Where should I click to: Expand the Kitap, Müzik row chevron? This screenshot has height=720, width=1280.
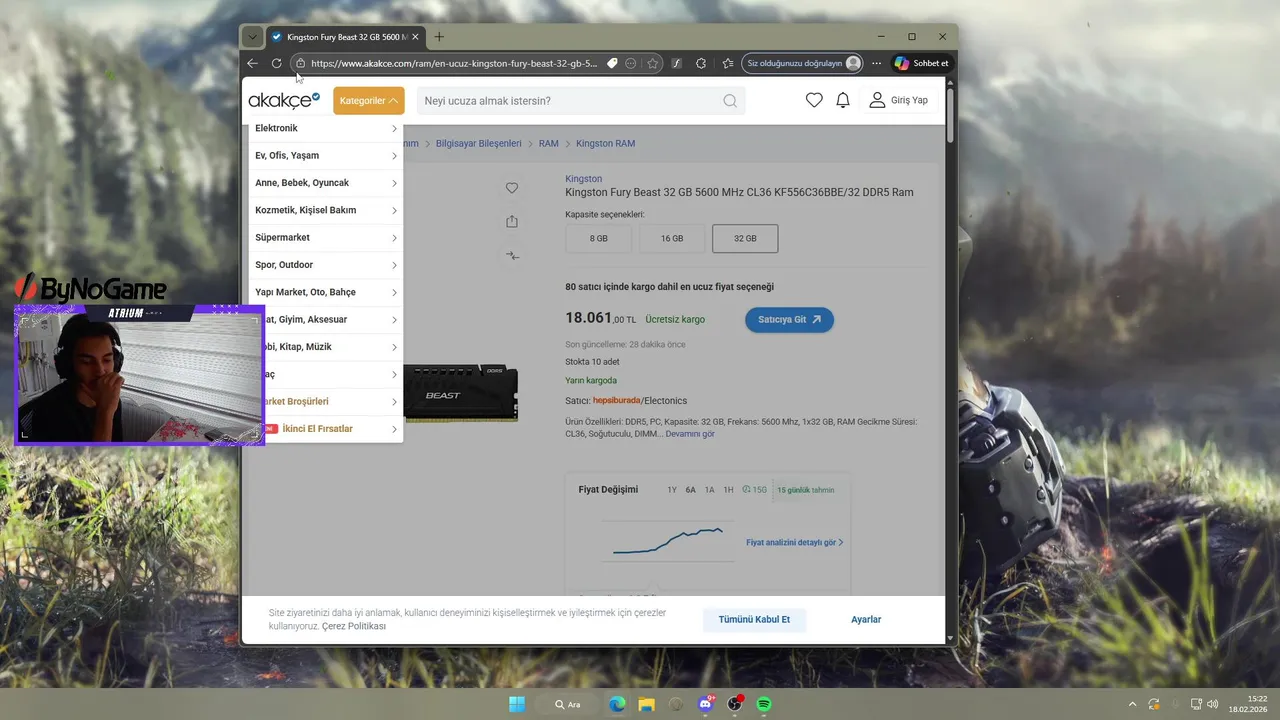(394, 347)
